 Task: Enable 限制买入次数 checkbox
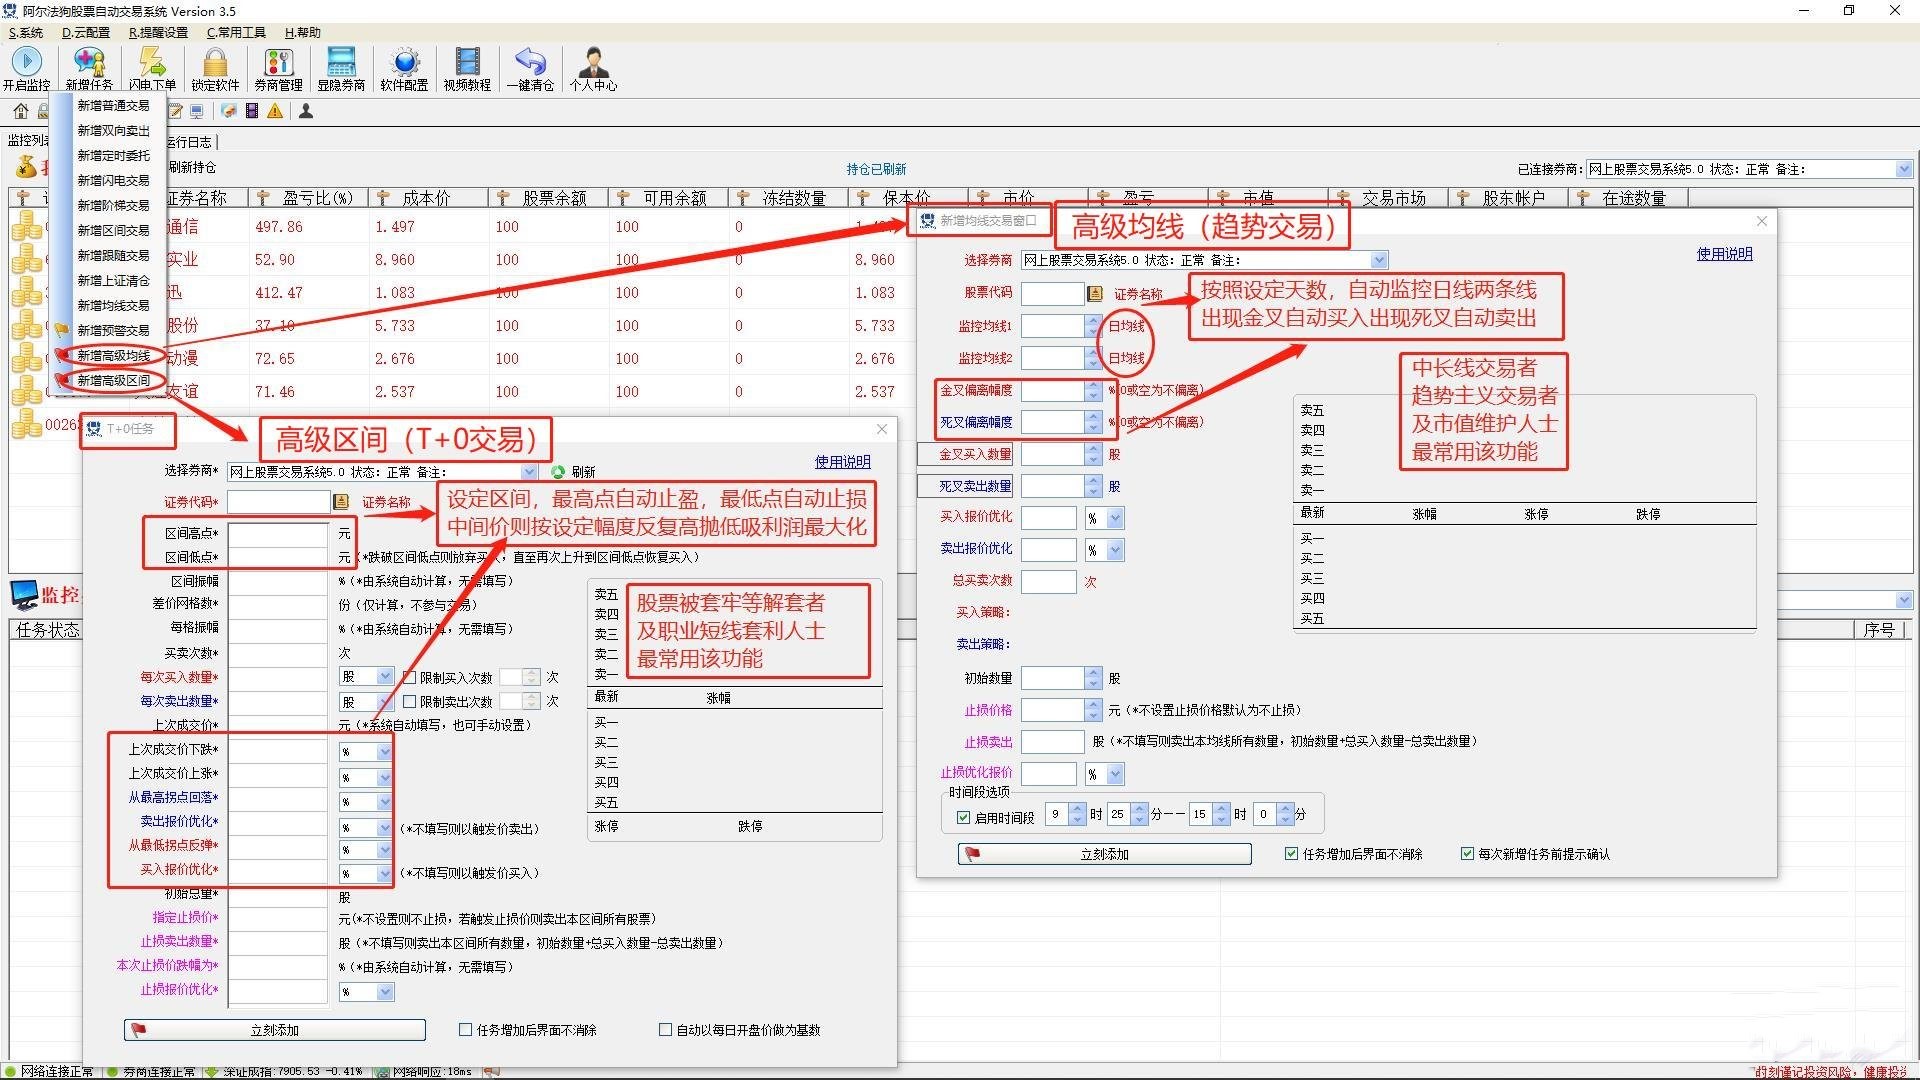coord(409,677)
